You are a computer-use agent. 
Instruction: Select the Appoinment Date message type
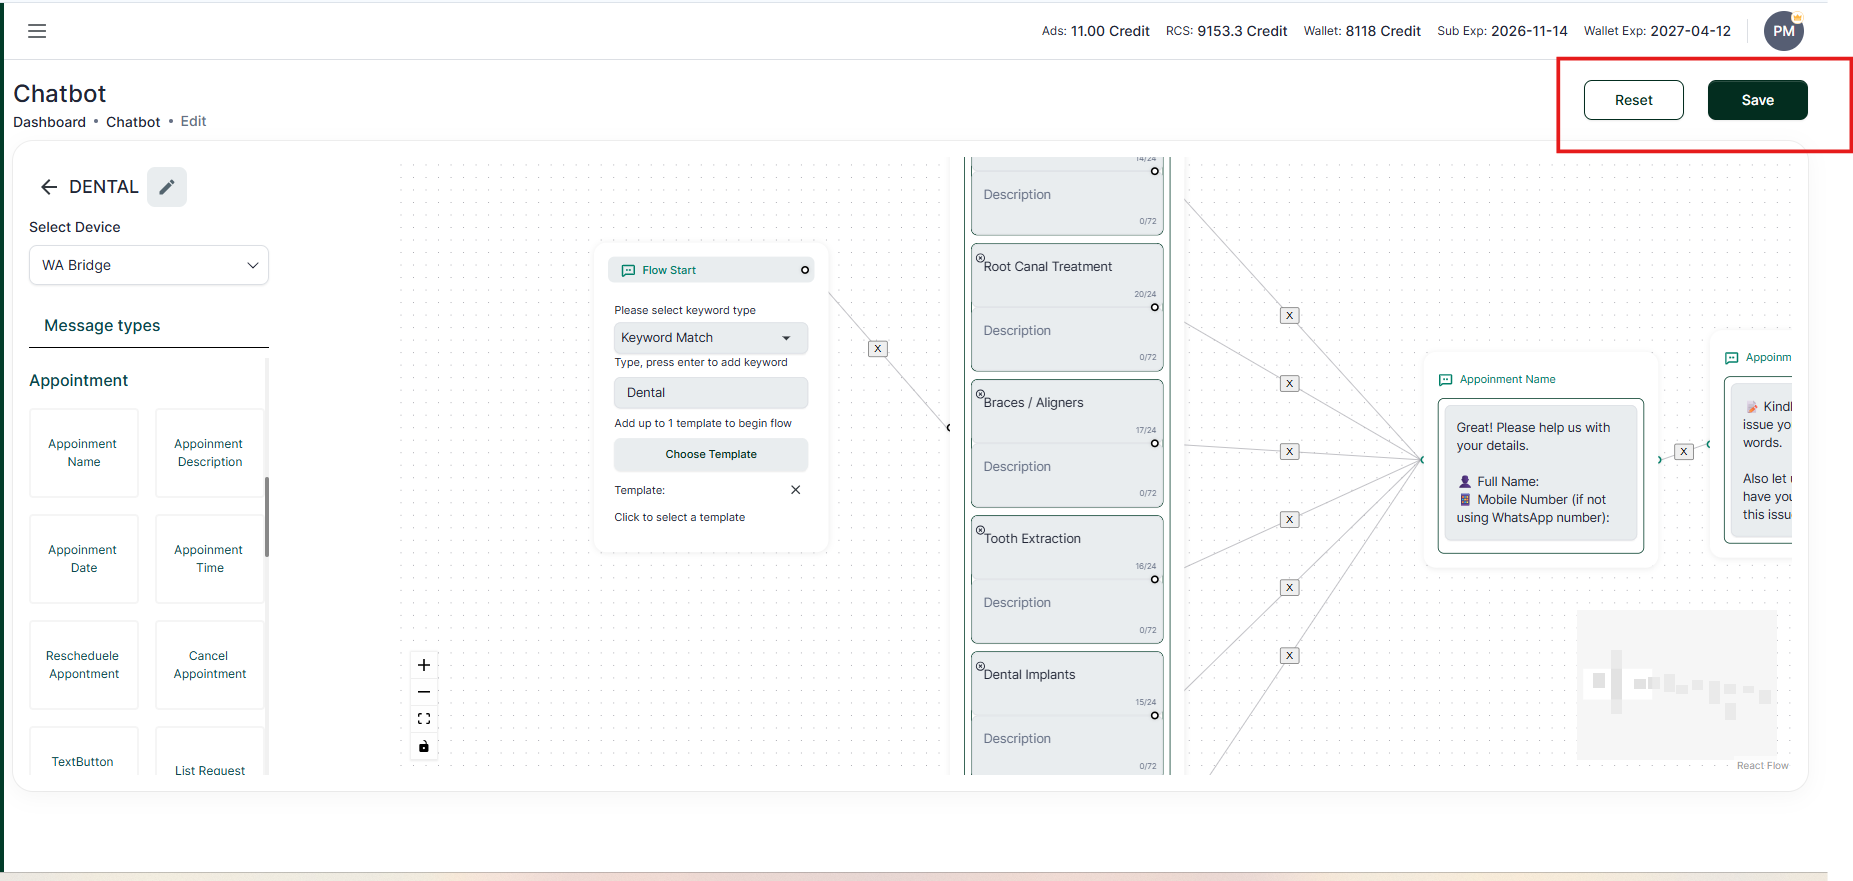click(84, 559)
